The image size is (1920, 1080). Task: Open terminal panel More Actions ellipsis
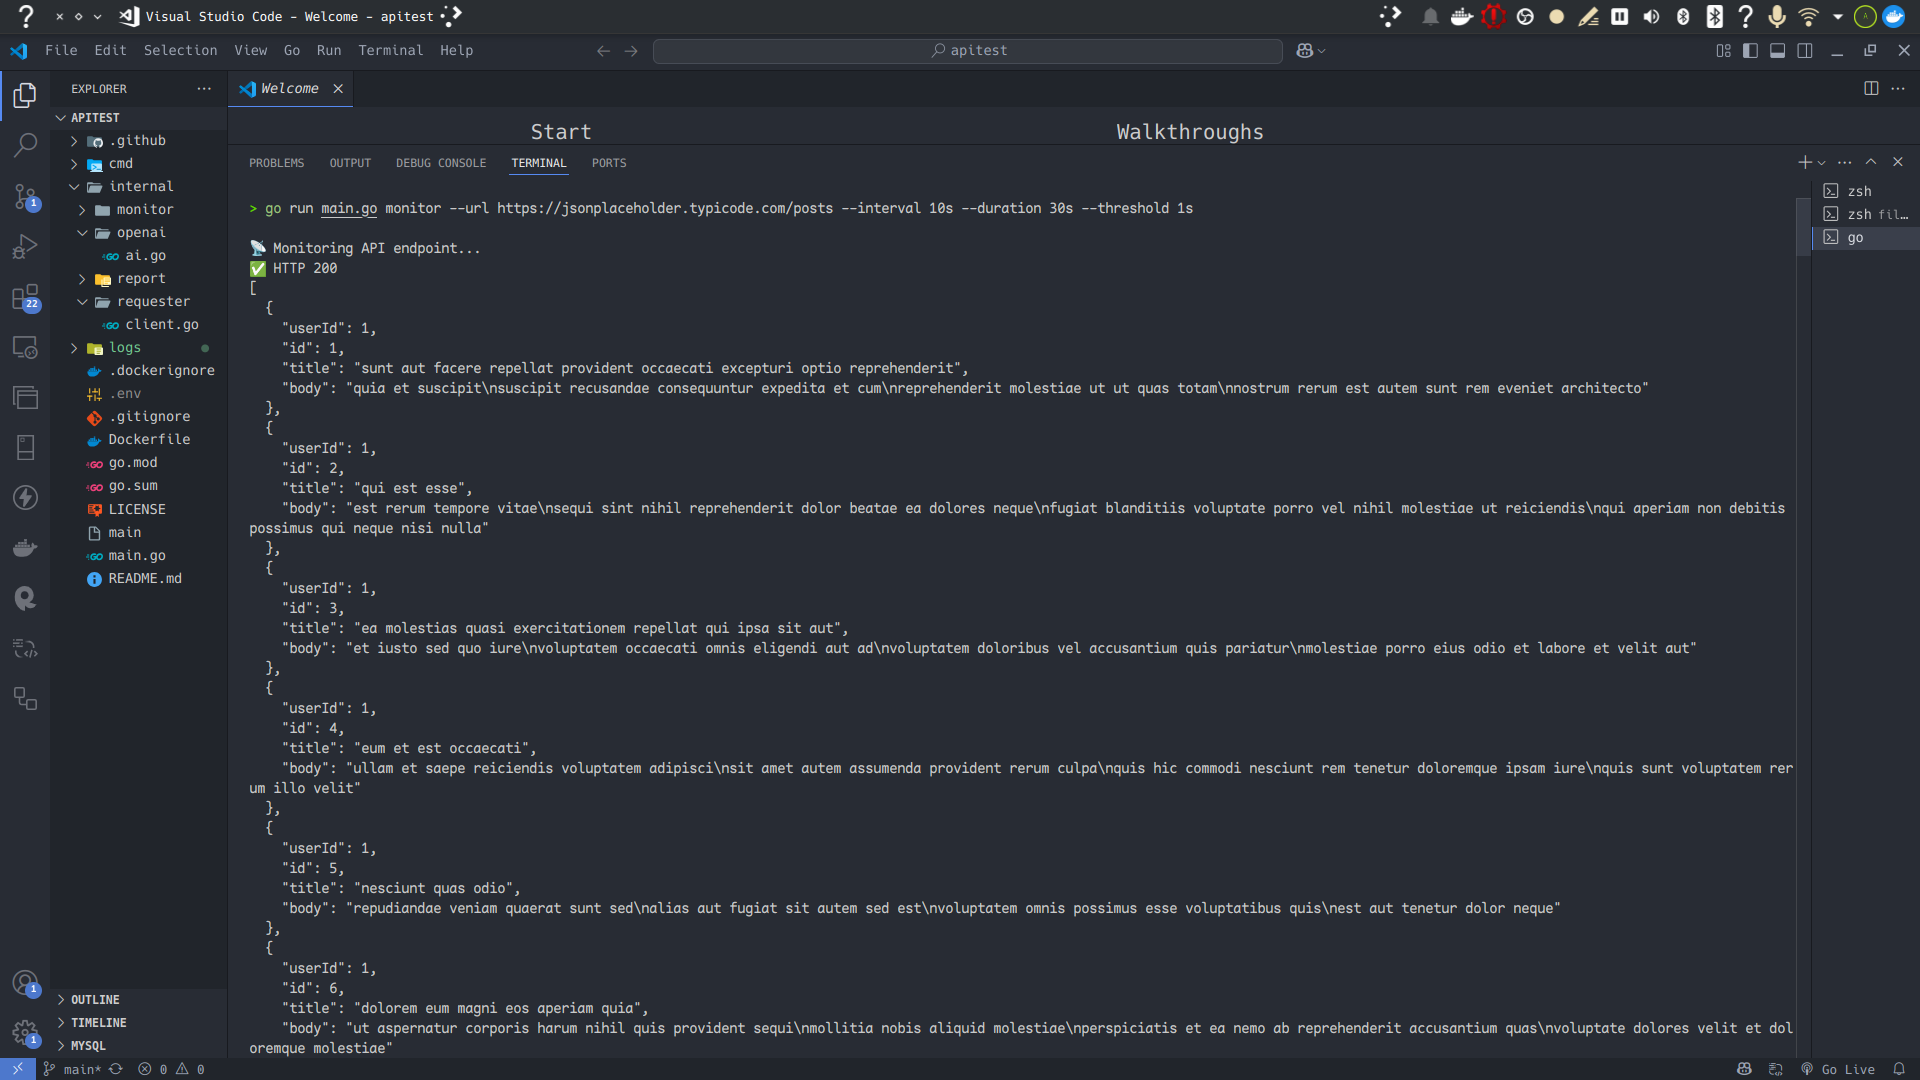1845,162
